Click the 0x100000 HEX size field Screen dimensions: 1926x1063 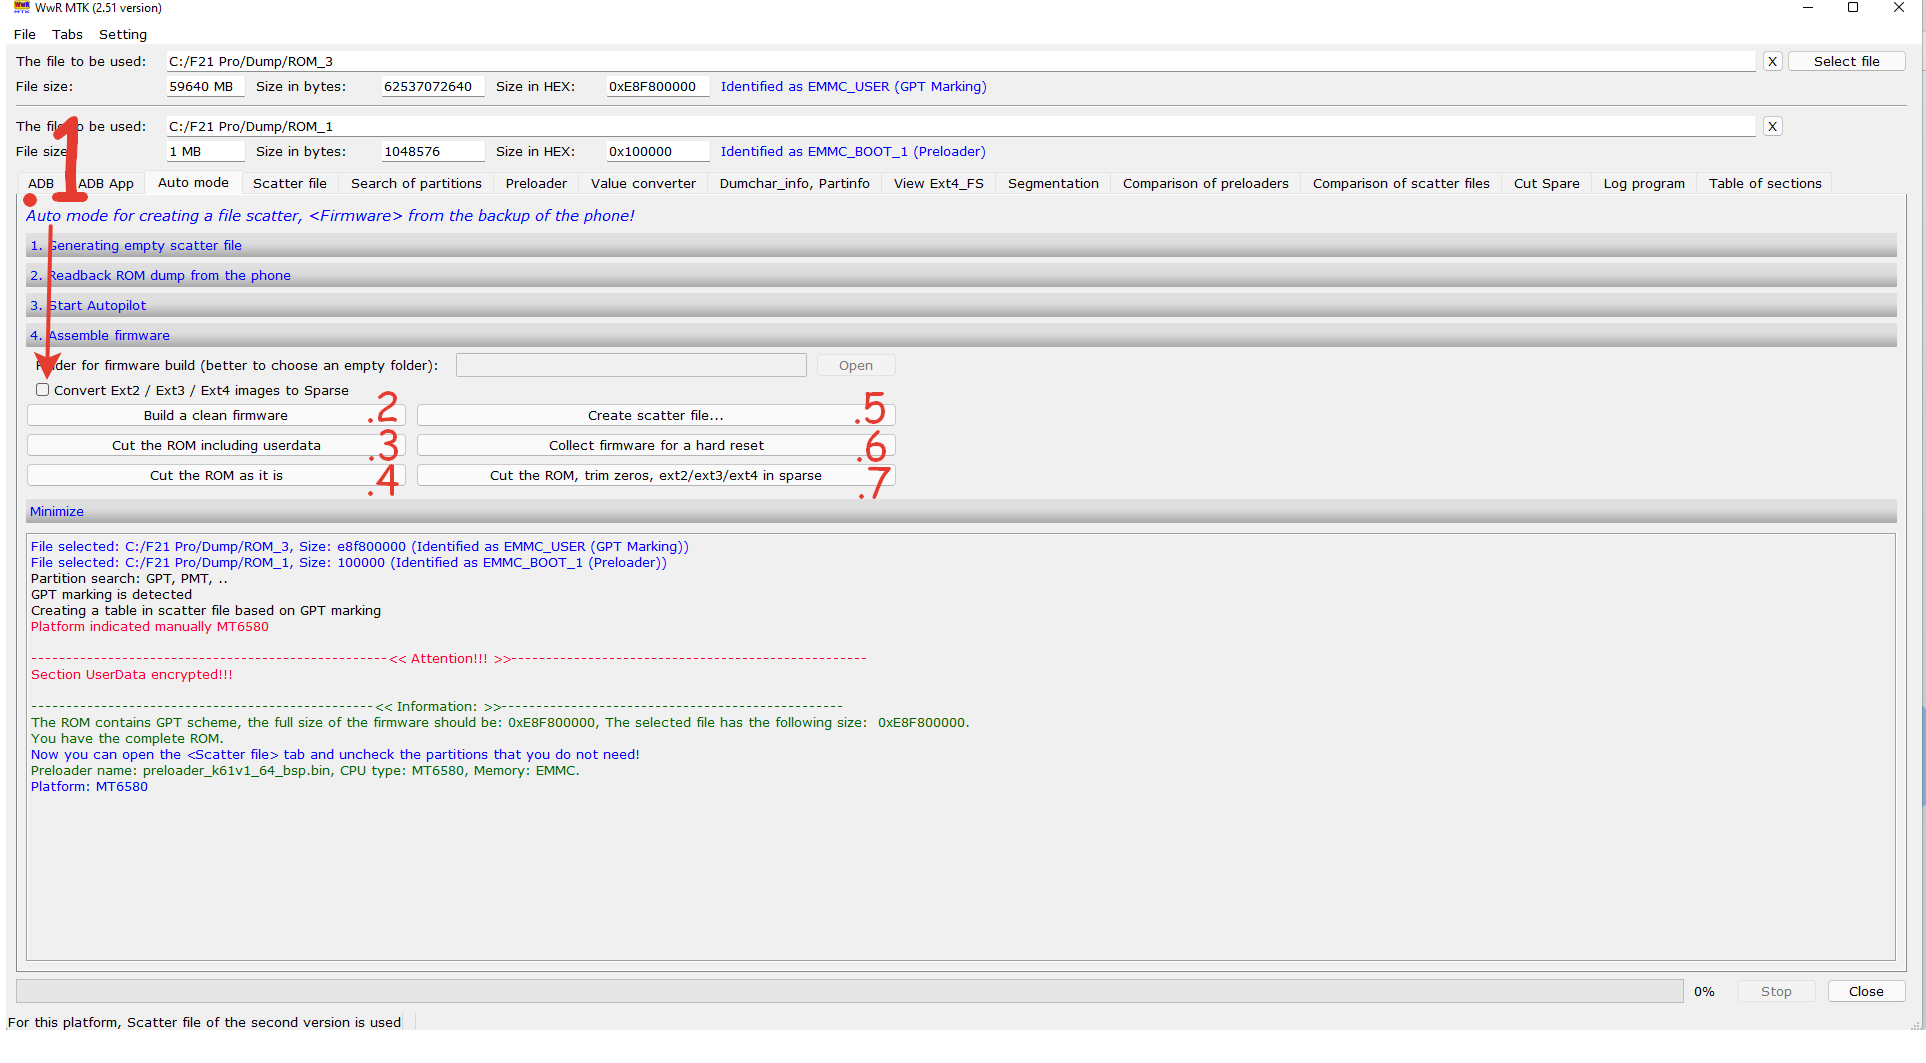[x=657, y=151]
